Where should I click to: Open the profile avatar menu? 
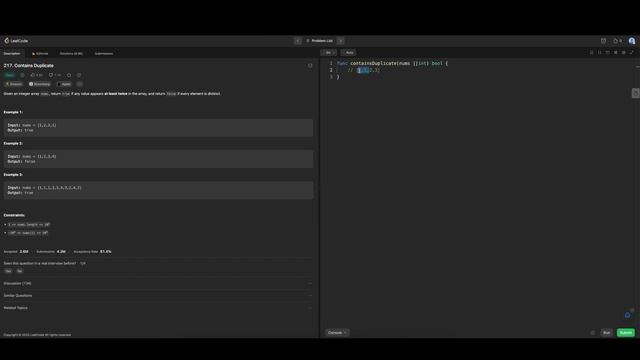tap(632, 41)
